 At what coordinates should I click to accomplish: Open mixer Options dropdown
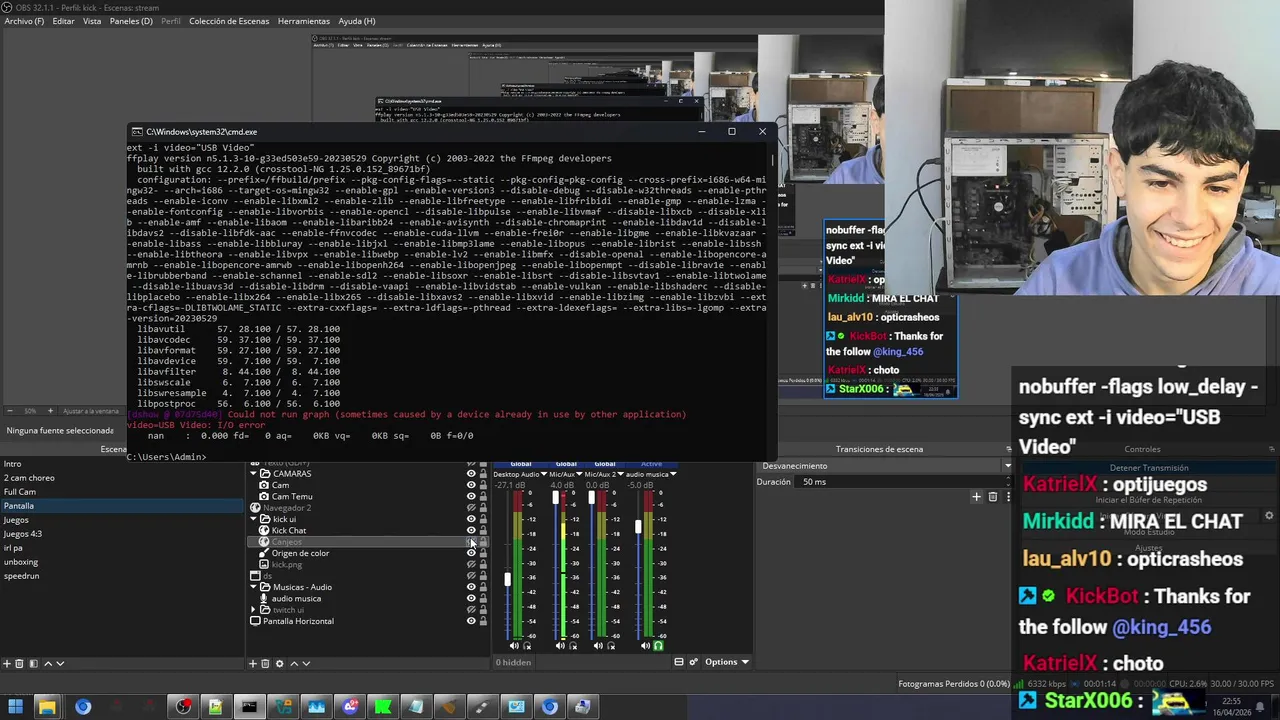coord(727,662)
